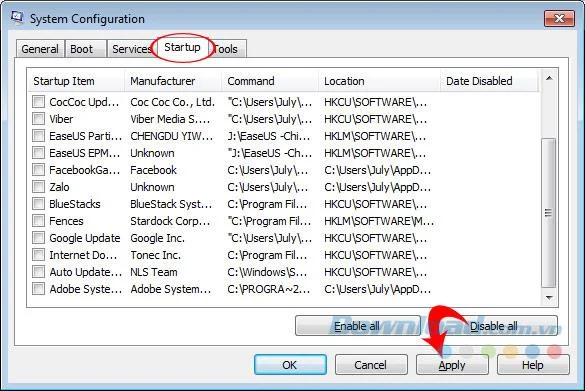Toggle the FacebookGa... startup checkbox
The height and width of the screenshot is (391, 585).
click(38, 170)
